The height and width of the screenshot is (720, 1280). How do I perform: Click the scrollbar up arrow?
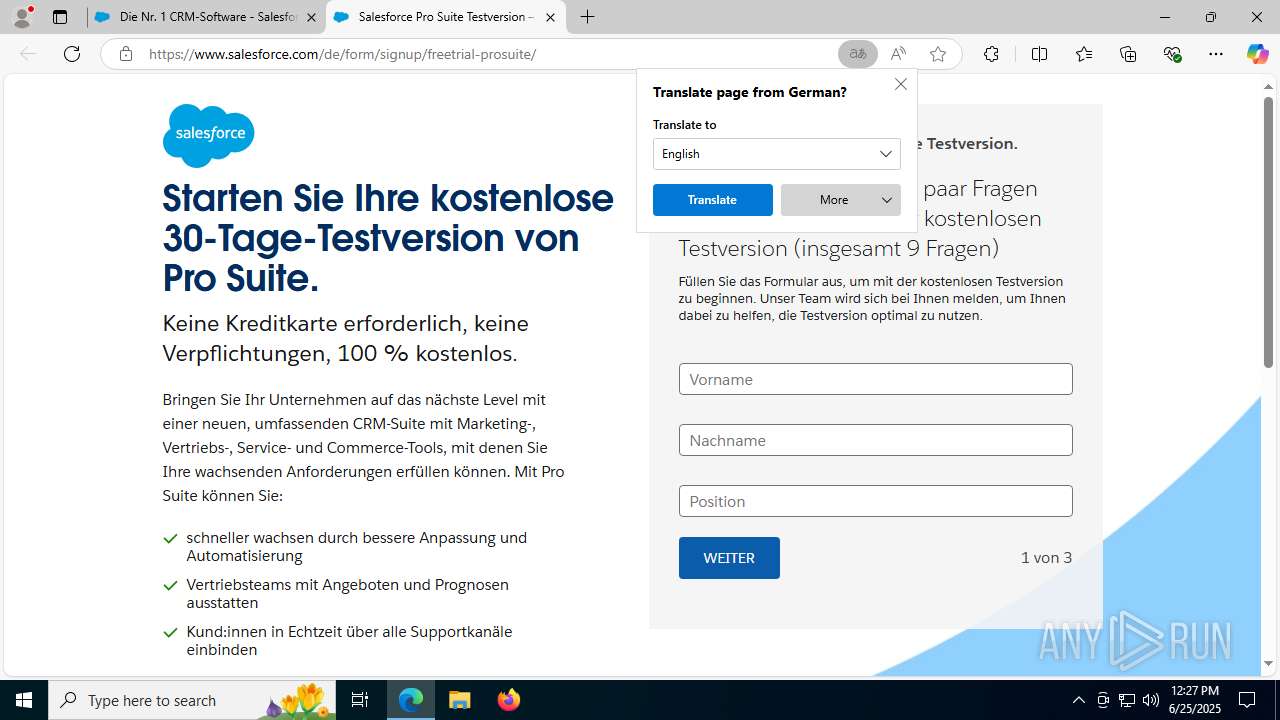pyautogui.click(x=1268, y=86)
